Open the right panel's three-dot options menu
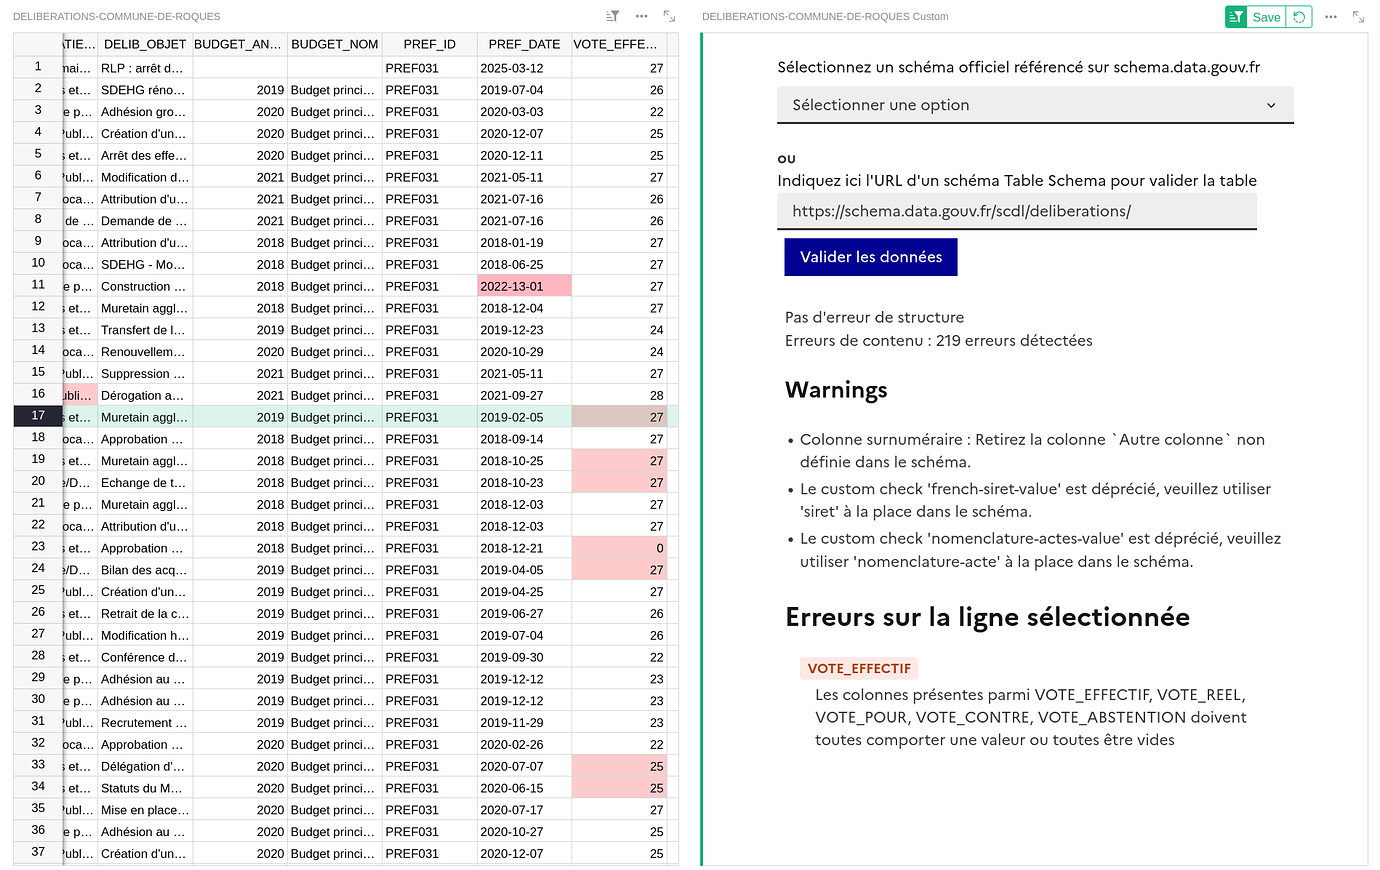This screenshot has height=870, width=1380. [1331, 16]
